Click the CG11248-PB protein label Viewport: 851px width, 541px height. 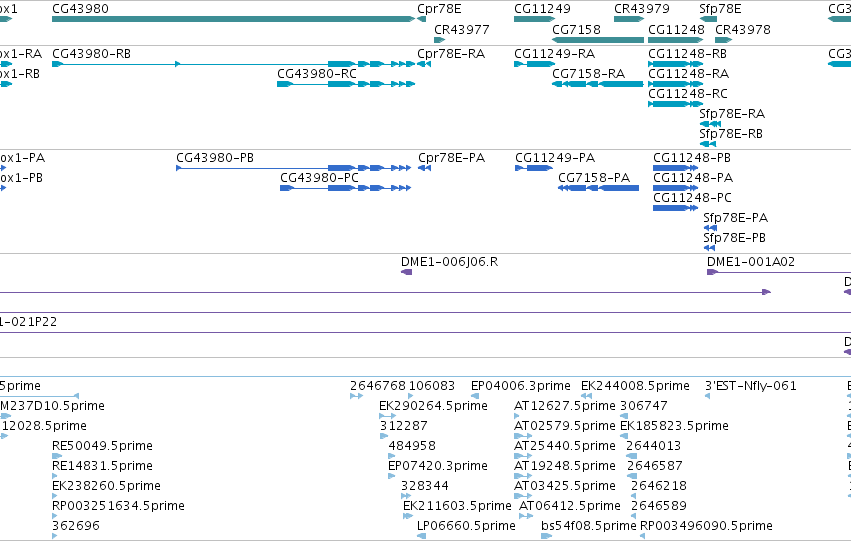click(x=692, y=158)
